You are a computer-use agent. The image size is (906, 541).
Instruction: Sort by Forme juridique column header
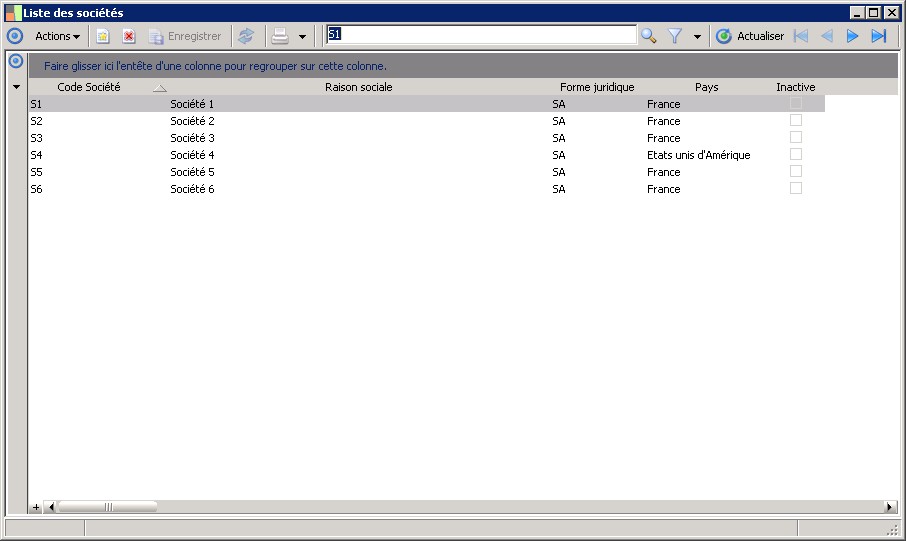[x=597, y=87]
